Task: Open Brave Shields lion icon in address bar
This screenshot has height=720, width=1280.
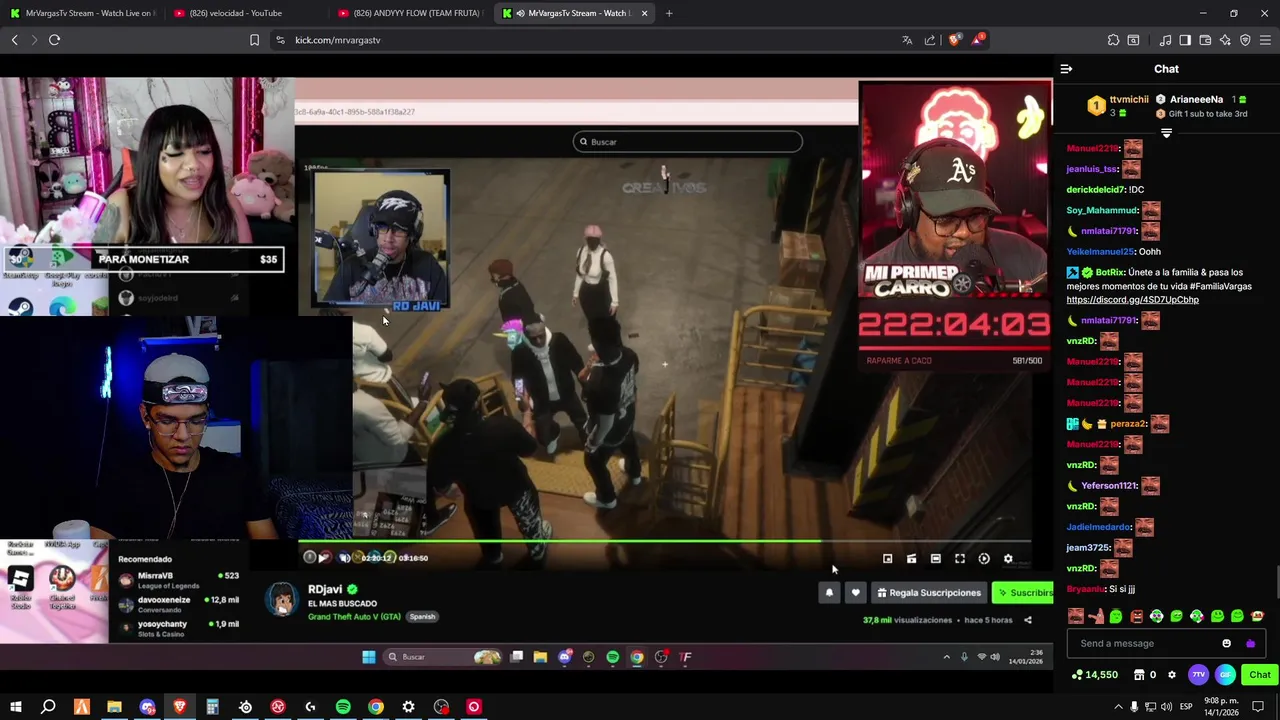Action: coord(955,40)
